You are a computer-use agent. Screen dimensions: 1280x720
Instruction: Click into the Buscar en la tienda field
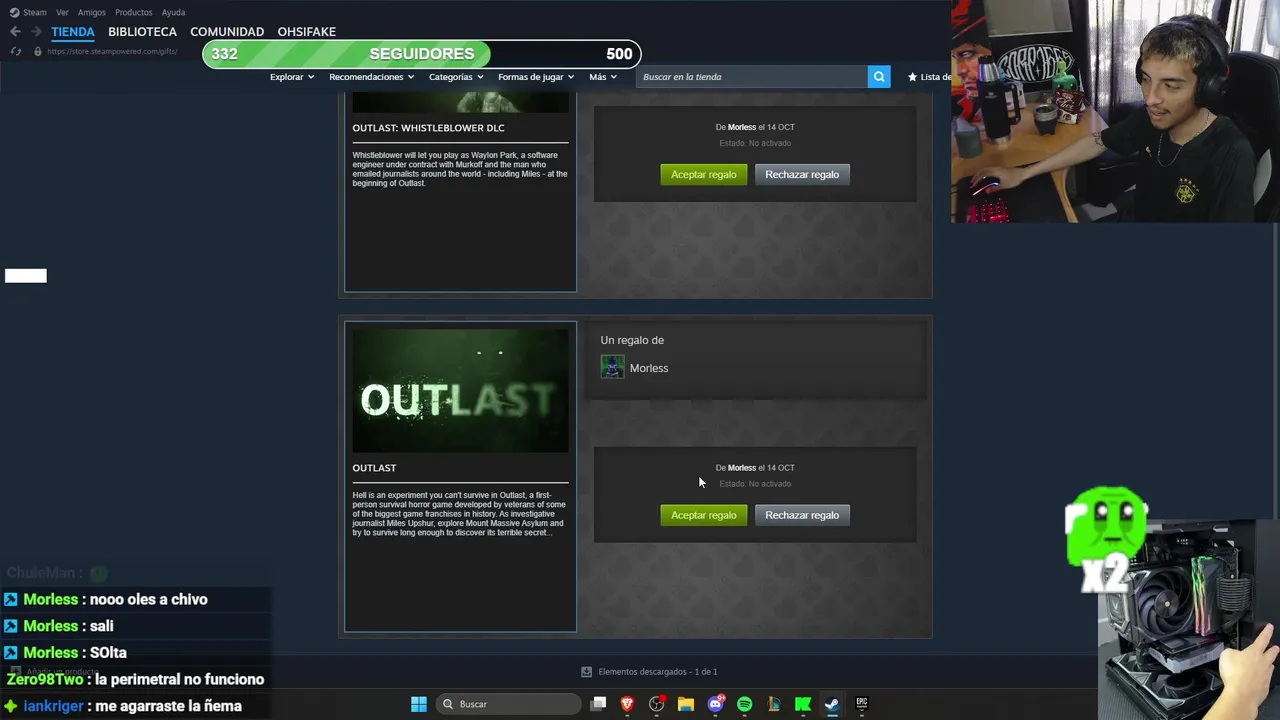click(x=752, y=77)
